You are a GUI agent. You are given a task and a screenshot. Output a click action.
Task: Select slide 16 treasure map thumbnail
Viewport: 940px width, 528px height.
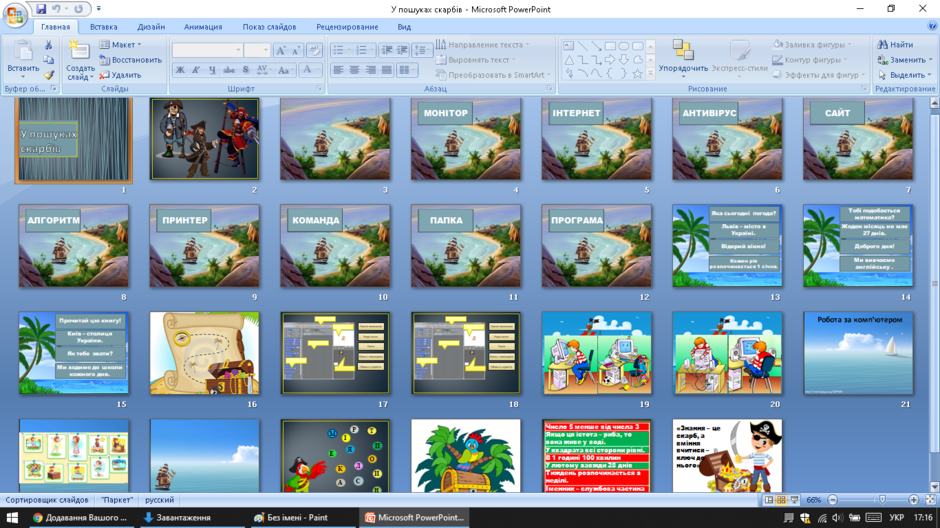point(204,353)
